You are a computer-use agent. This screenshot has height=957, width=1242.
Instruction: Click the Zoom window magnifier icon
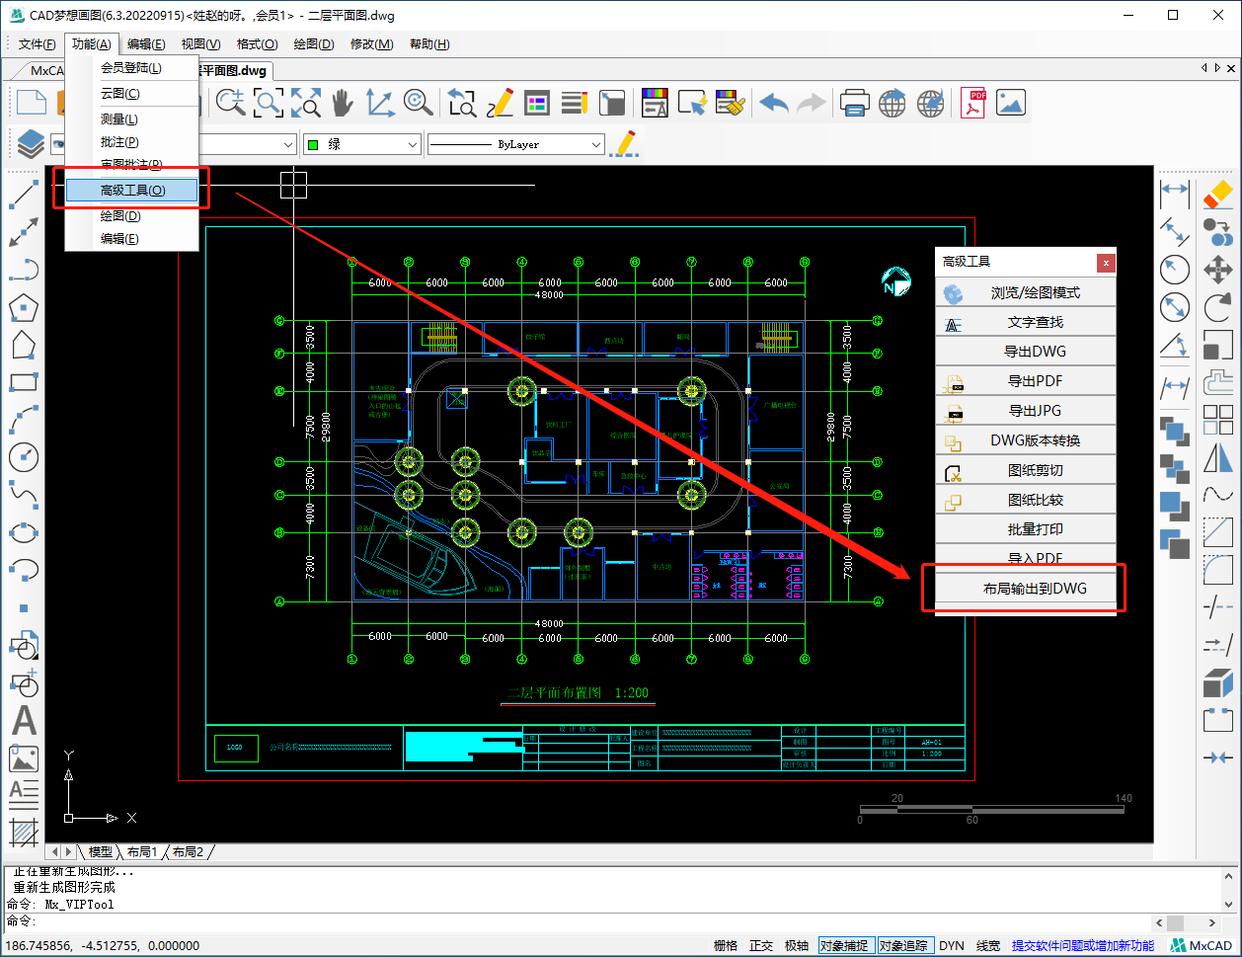tap(268, 103)
